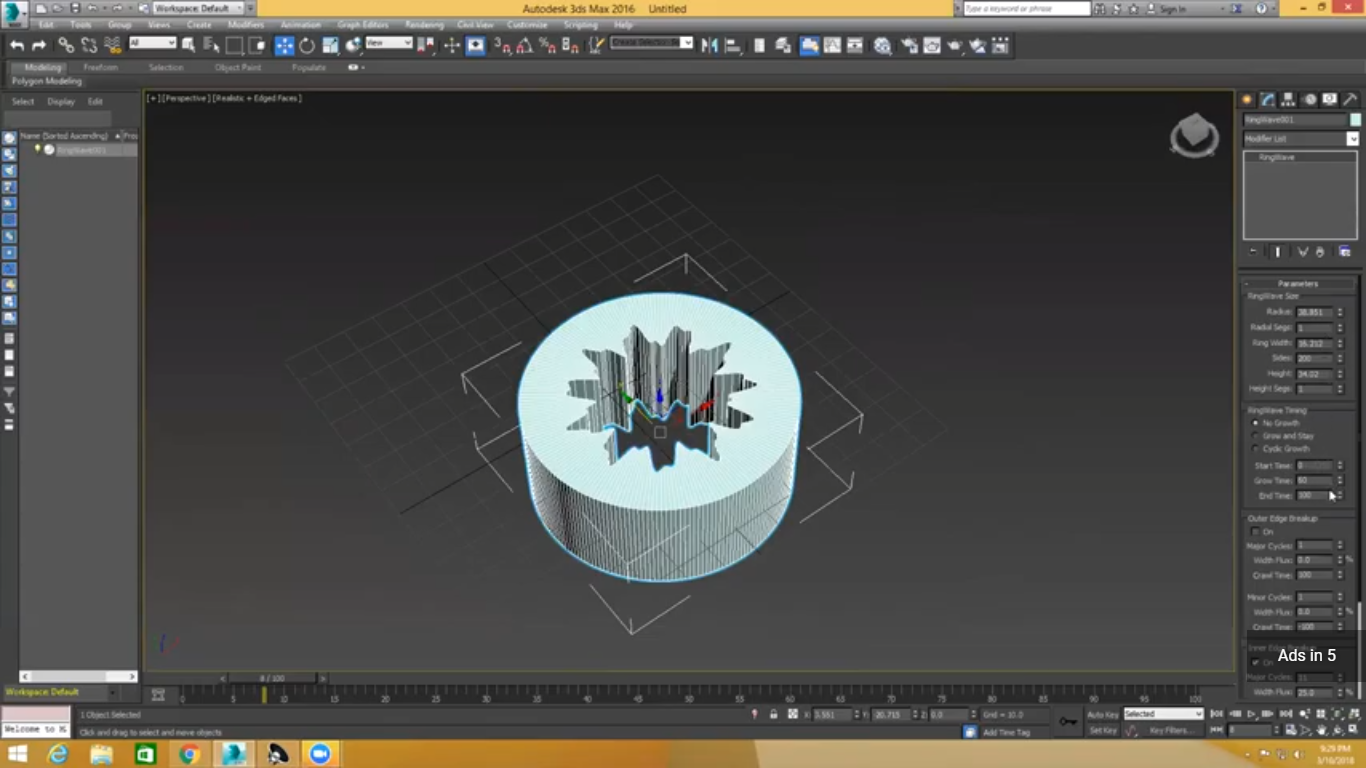The height and width of the screenshot is (768, 1366).
Task: Expand the Workspace: Default dropdown
Action: 198,8
